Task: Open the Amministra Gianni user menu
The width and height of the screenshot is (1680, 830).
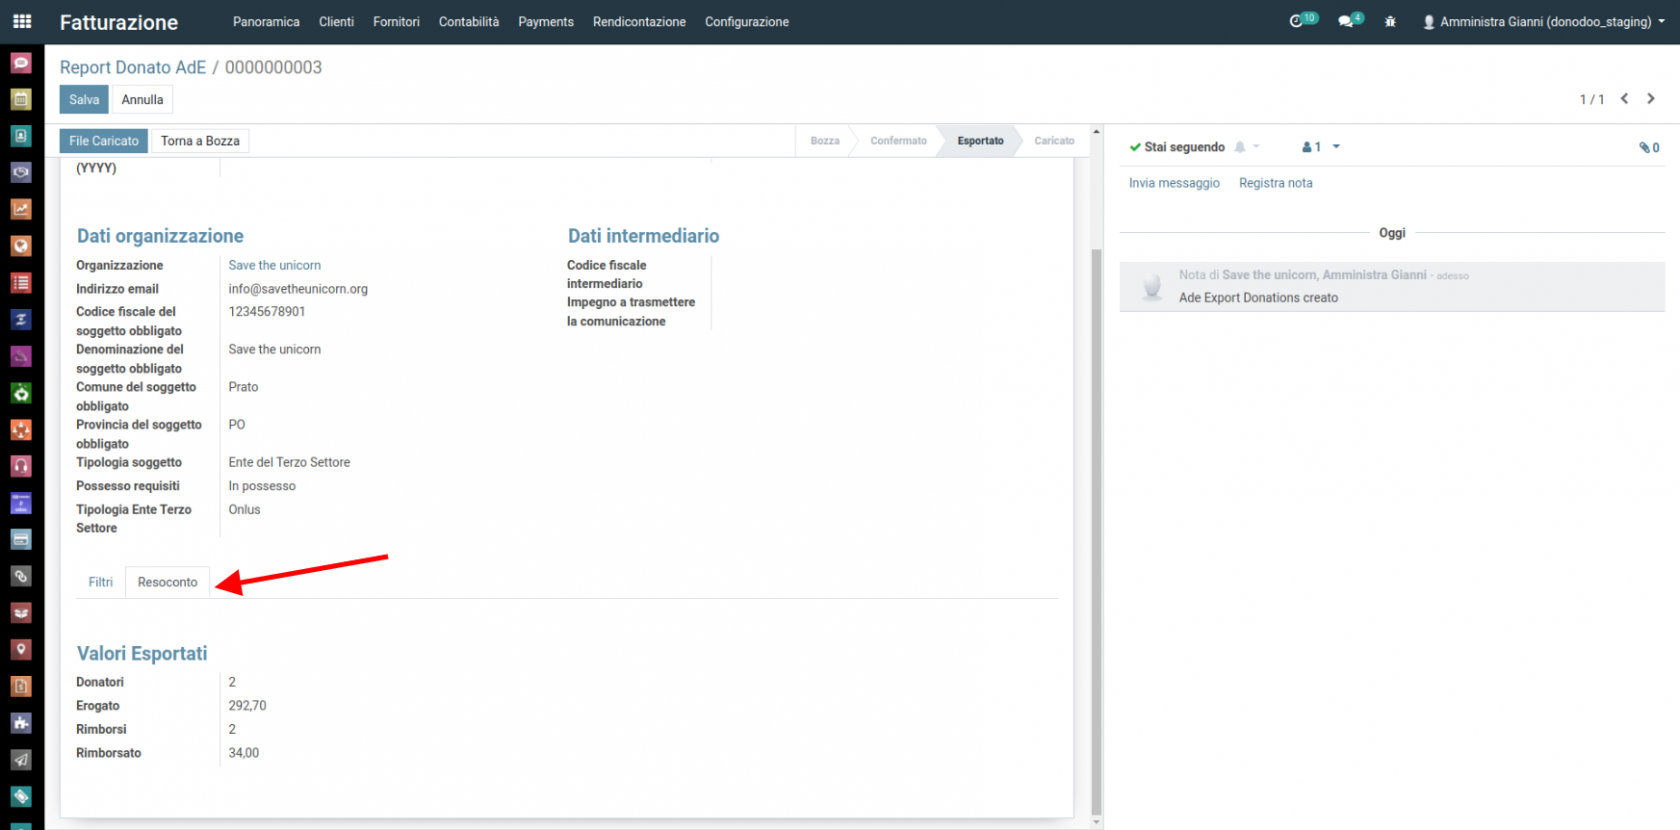Action: tap(1543, 21)
